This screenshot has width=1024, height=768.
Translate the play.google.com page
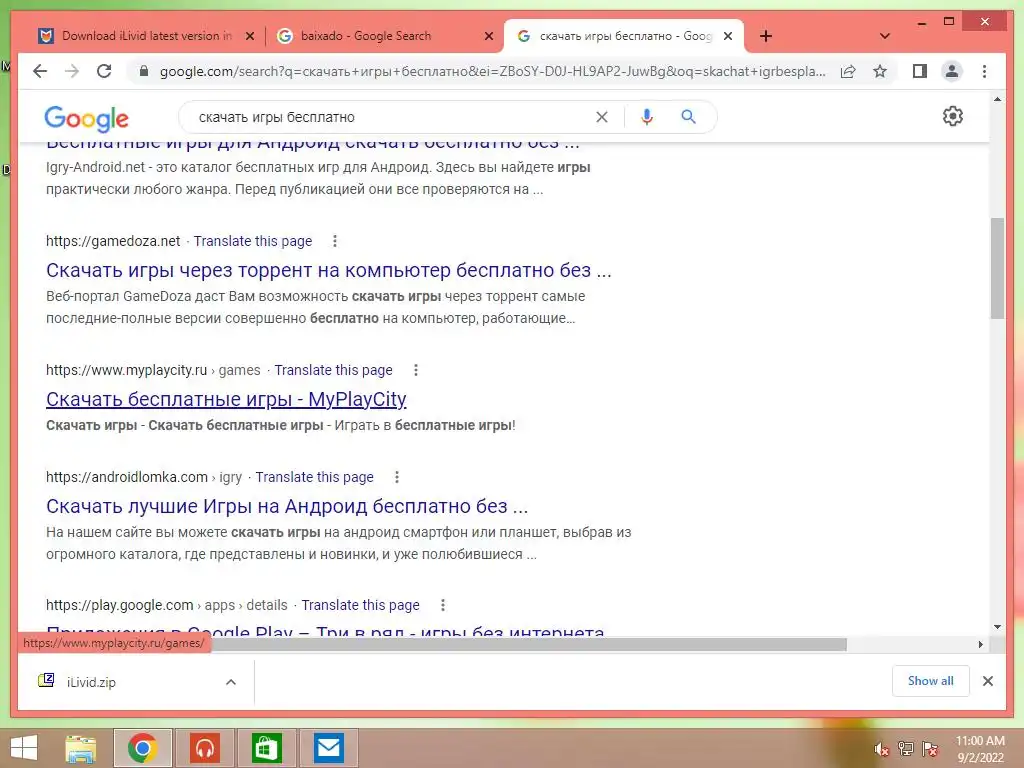pyautogui.click(x=360, y=605)
